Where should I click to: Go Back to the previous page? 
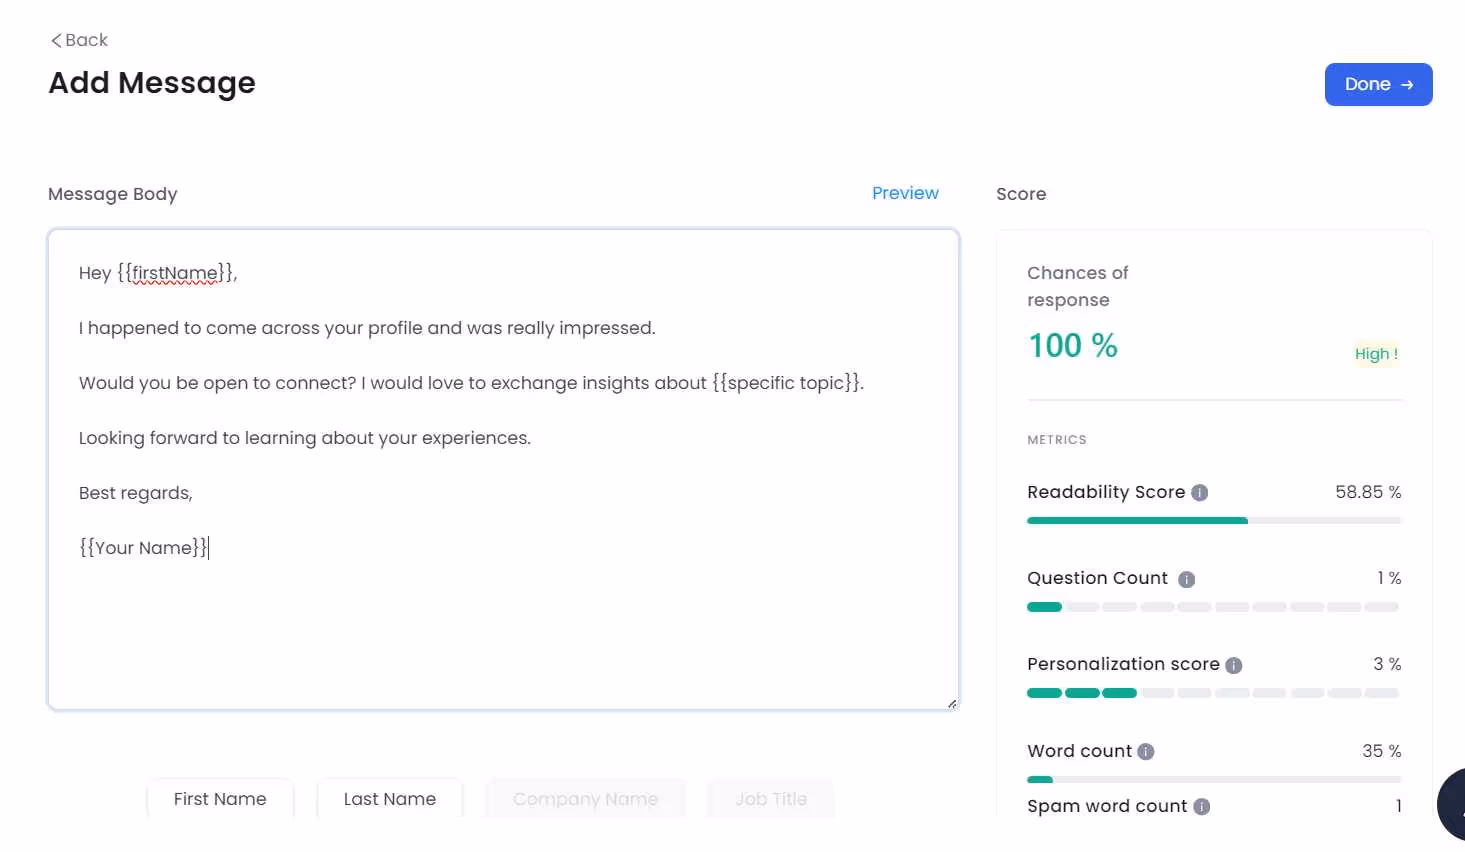(81, 40)
